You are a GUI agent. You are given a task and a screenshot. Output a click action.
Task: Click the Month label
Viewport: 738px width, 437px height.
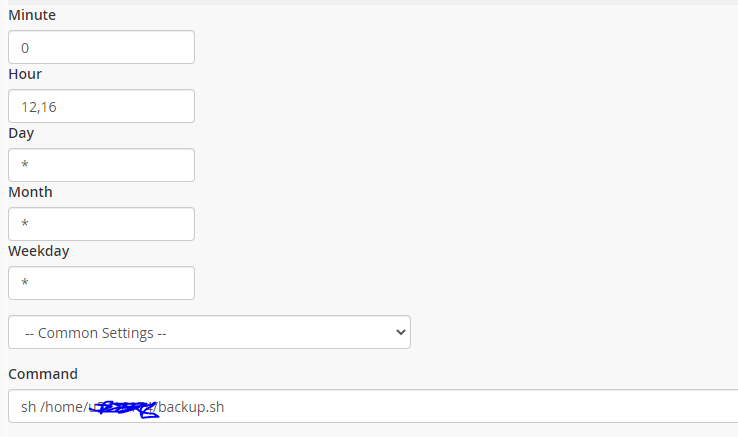point(30,192)
